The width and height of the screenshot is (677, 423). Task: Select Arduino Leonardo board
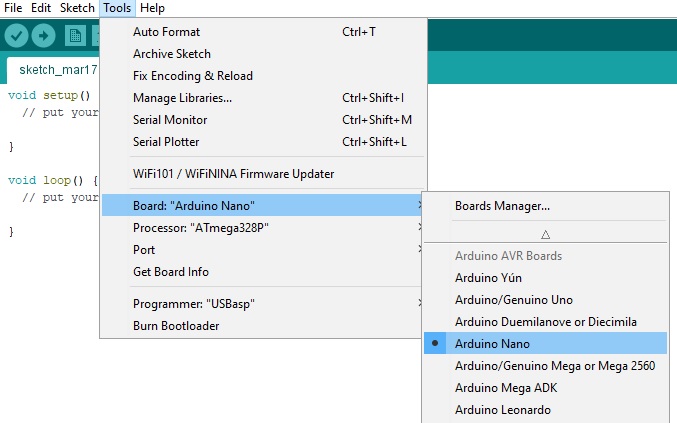pos(502,409)
